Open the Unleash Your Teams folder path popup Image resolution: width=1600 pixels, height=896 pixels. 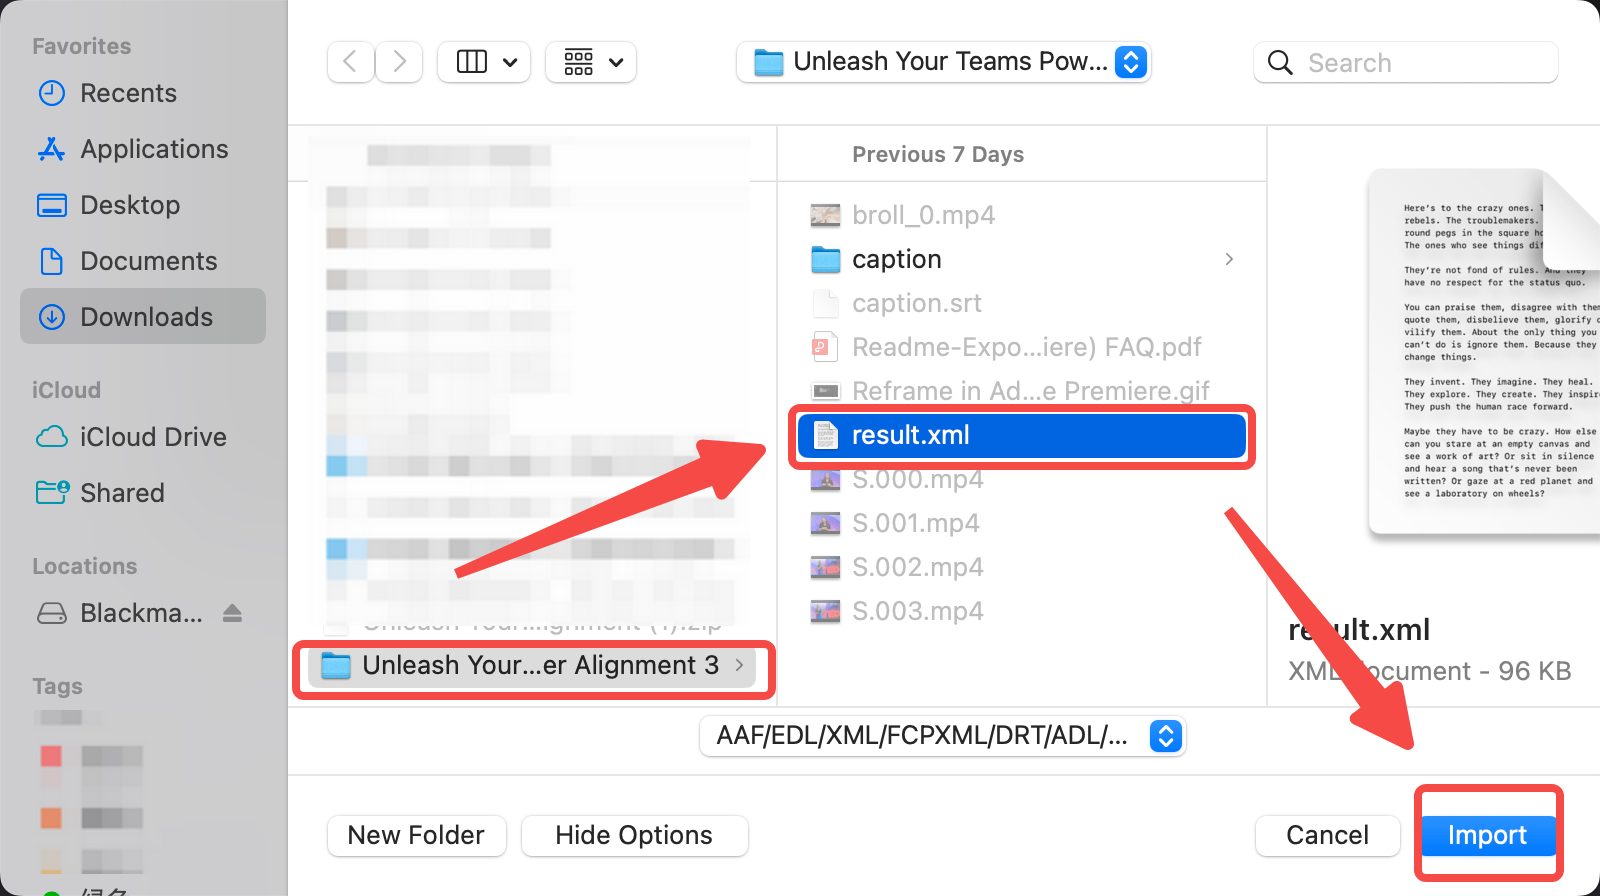[944, 62]
